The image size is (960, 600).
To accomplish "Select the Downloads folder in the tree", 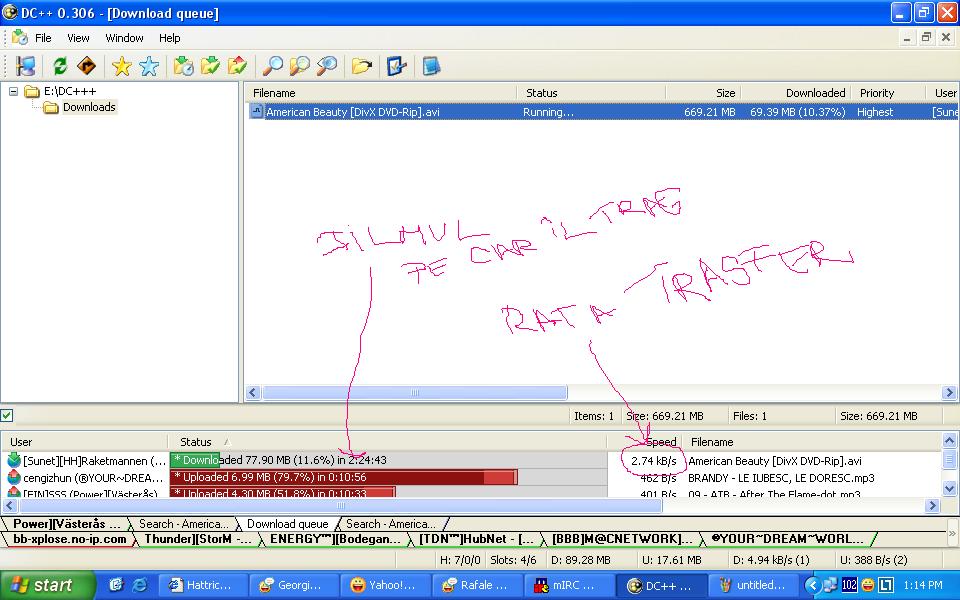I will tap(89, 107).
